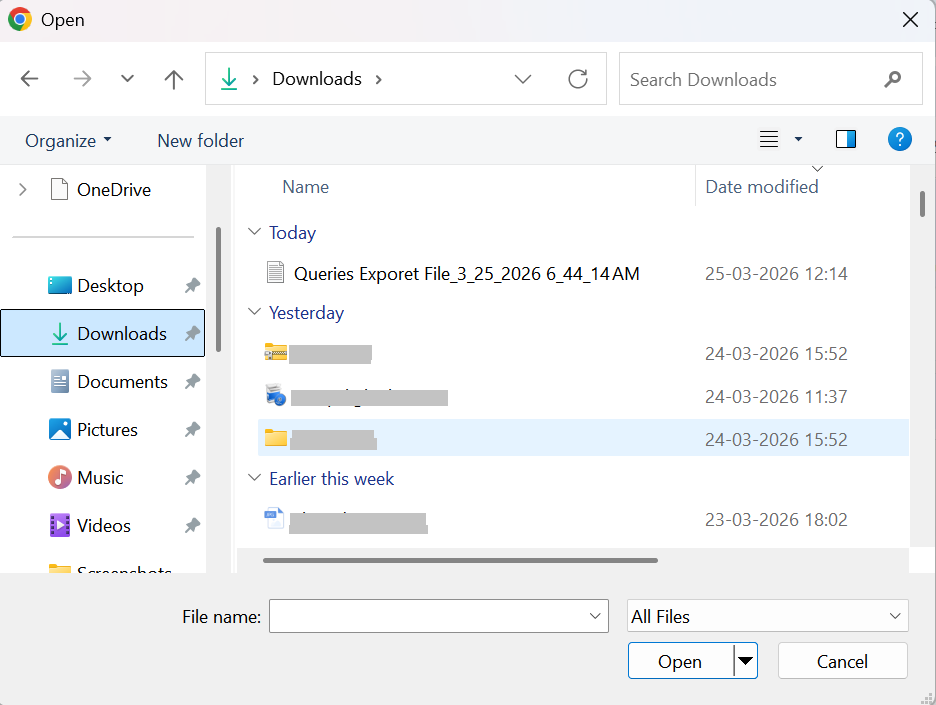Screen dimensions: 936x705
Task: Open the File name dropdown arrow
Action: pyautogui.click(x=595, y=616)
